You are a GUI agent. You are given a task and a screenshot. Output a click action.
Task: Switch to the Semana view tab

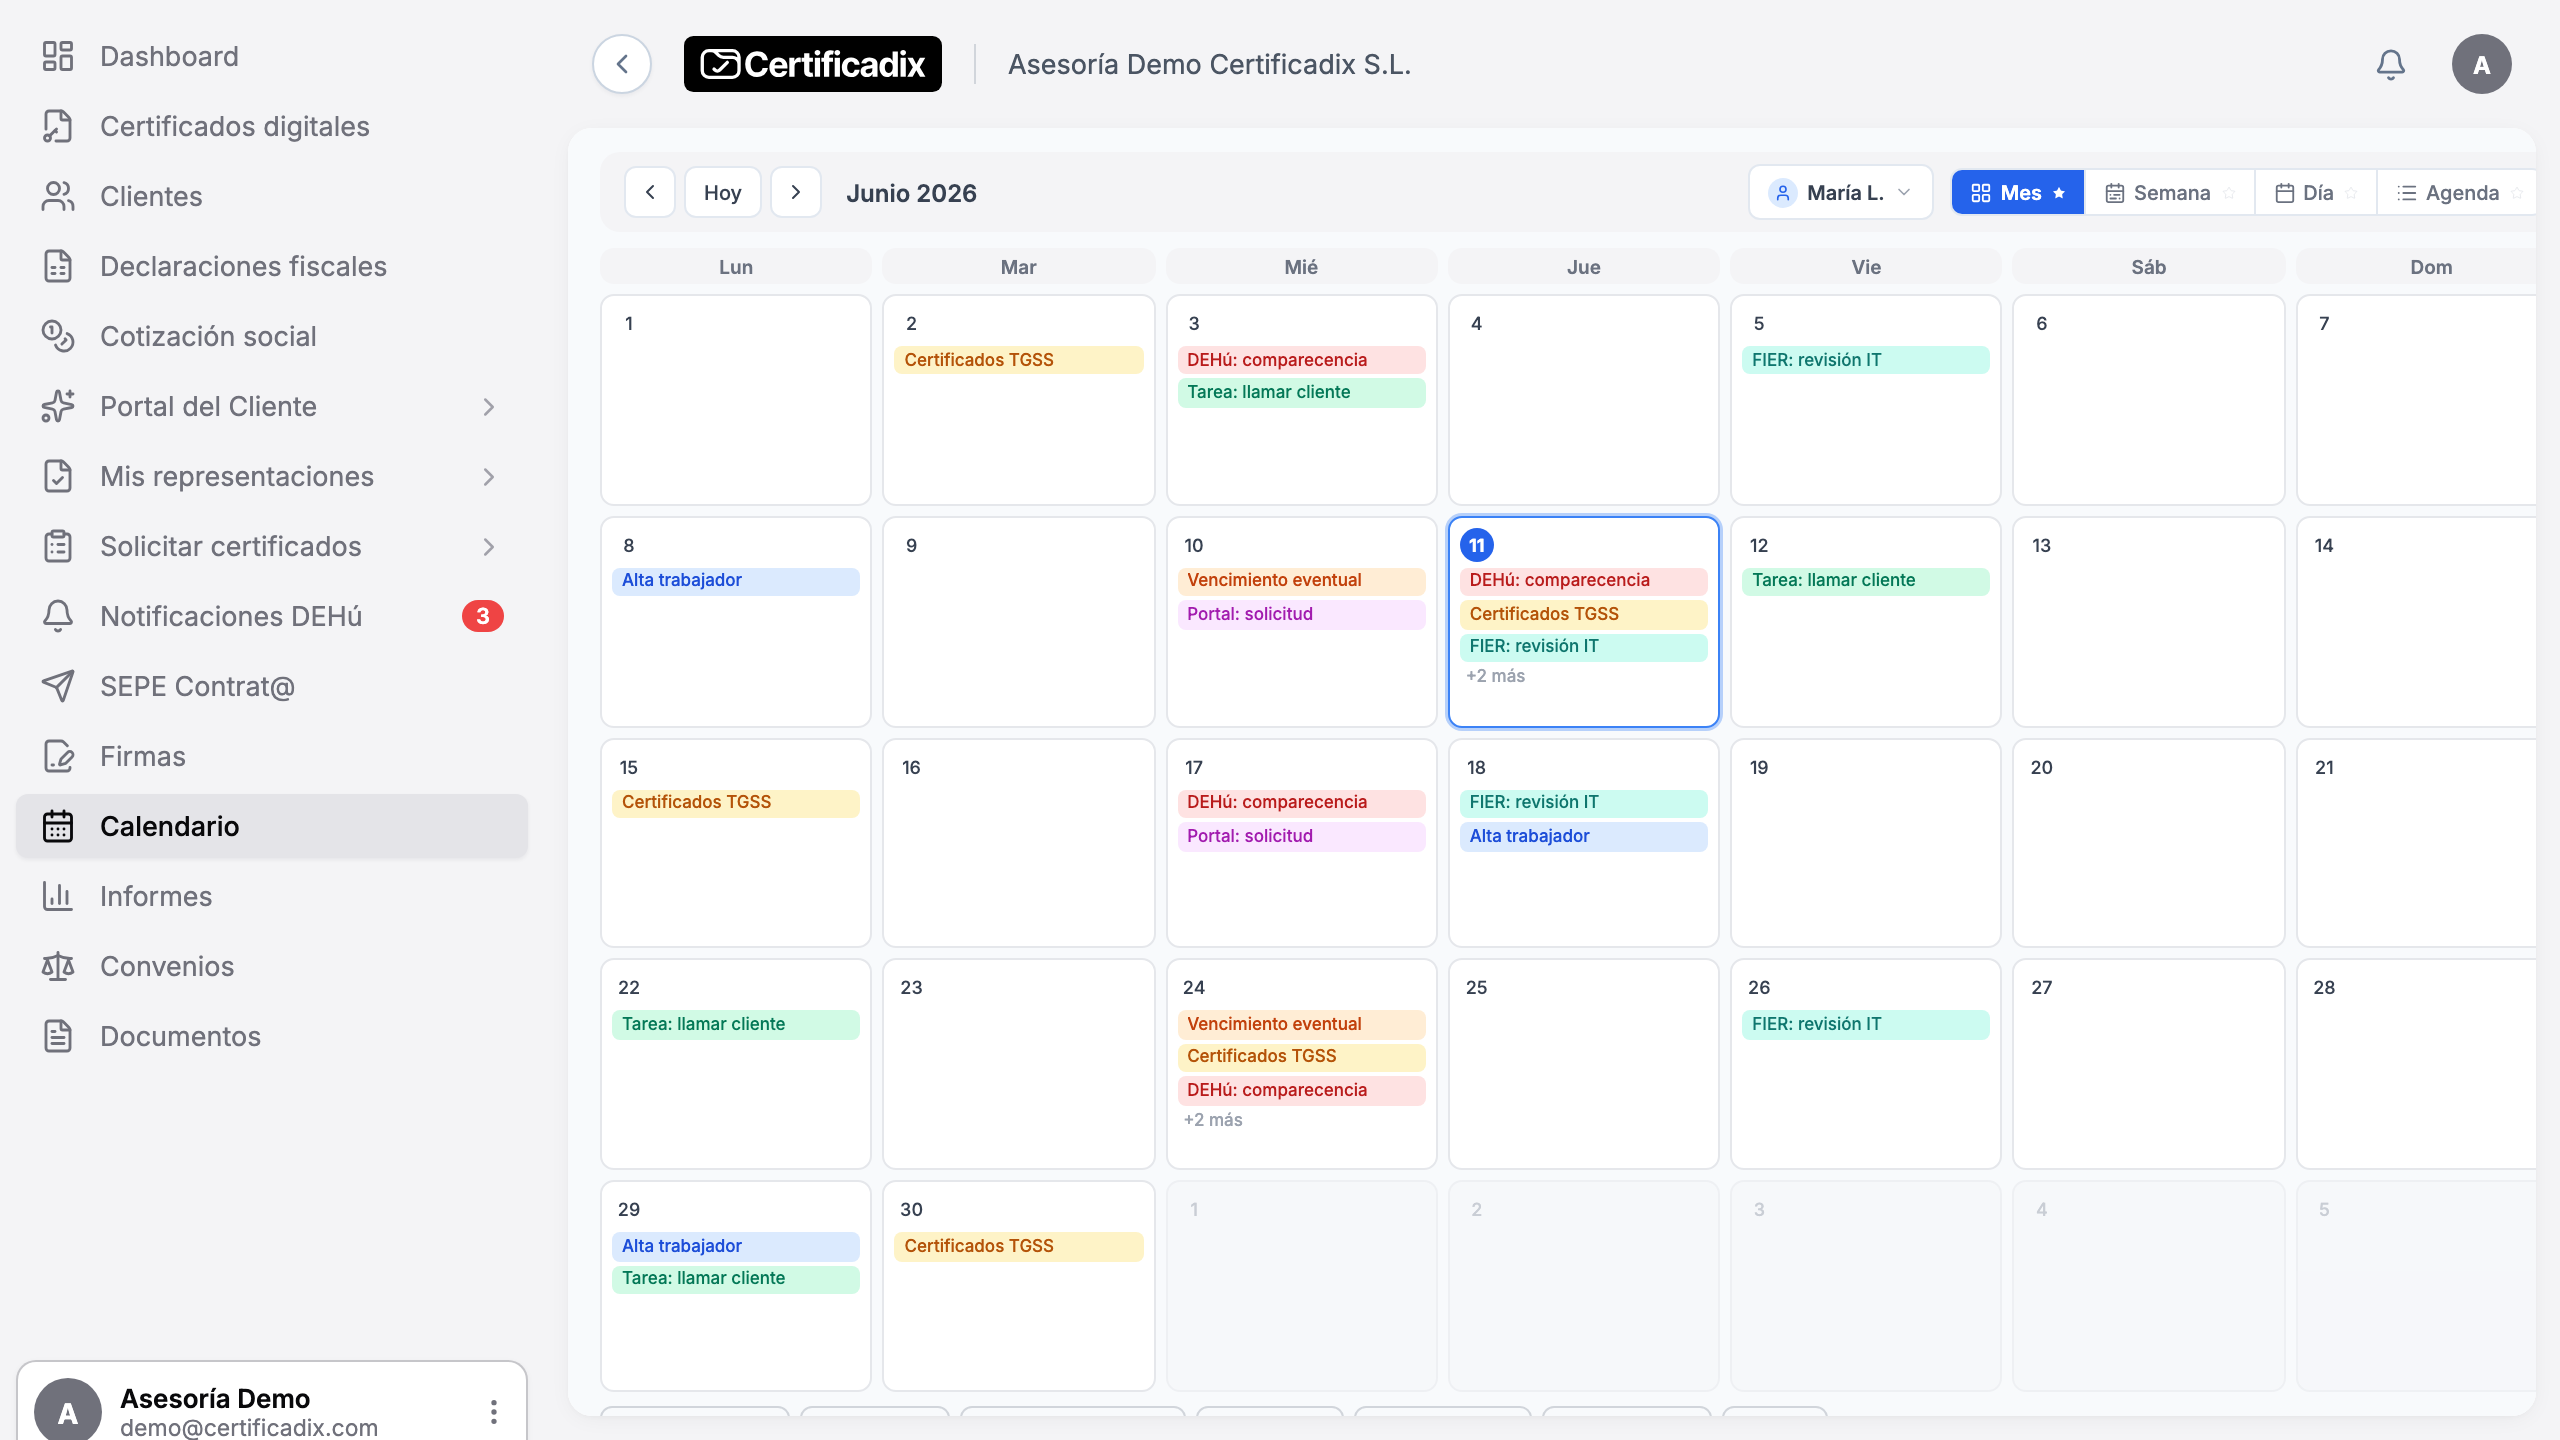(2169, 192)
